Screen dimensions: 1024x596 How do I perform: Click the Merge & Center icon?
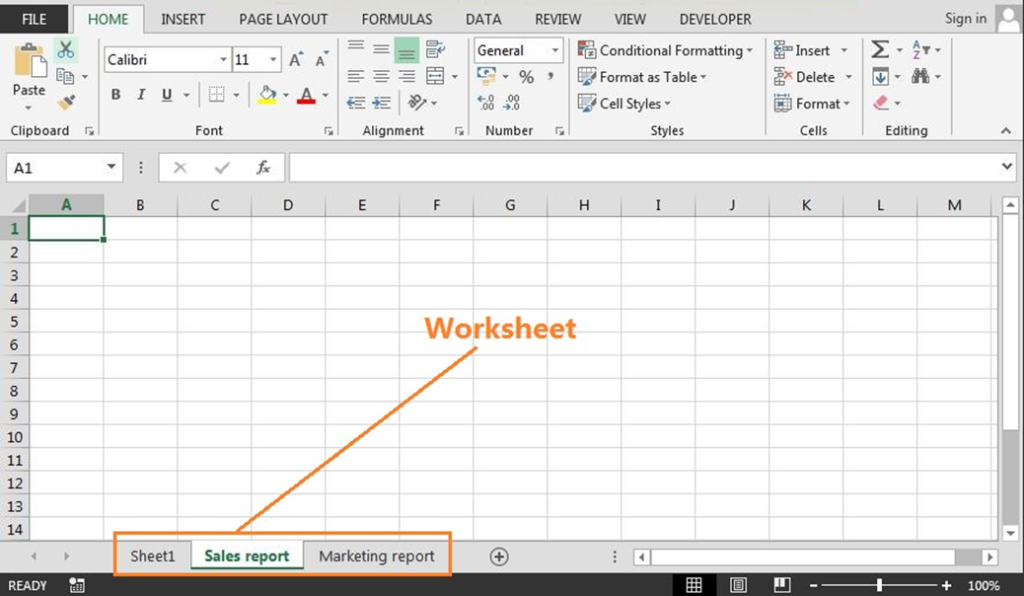tap(435, 77)
